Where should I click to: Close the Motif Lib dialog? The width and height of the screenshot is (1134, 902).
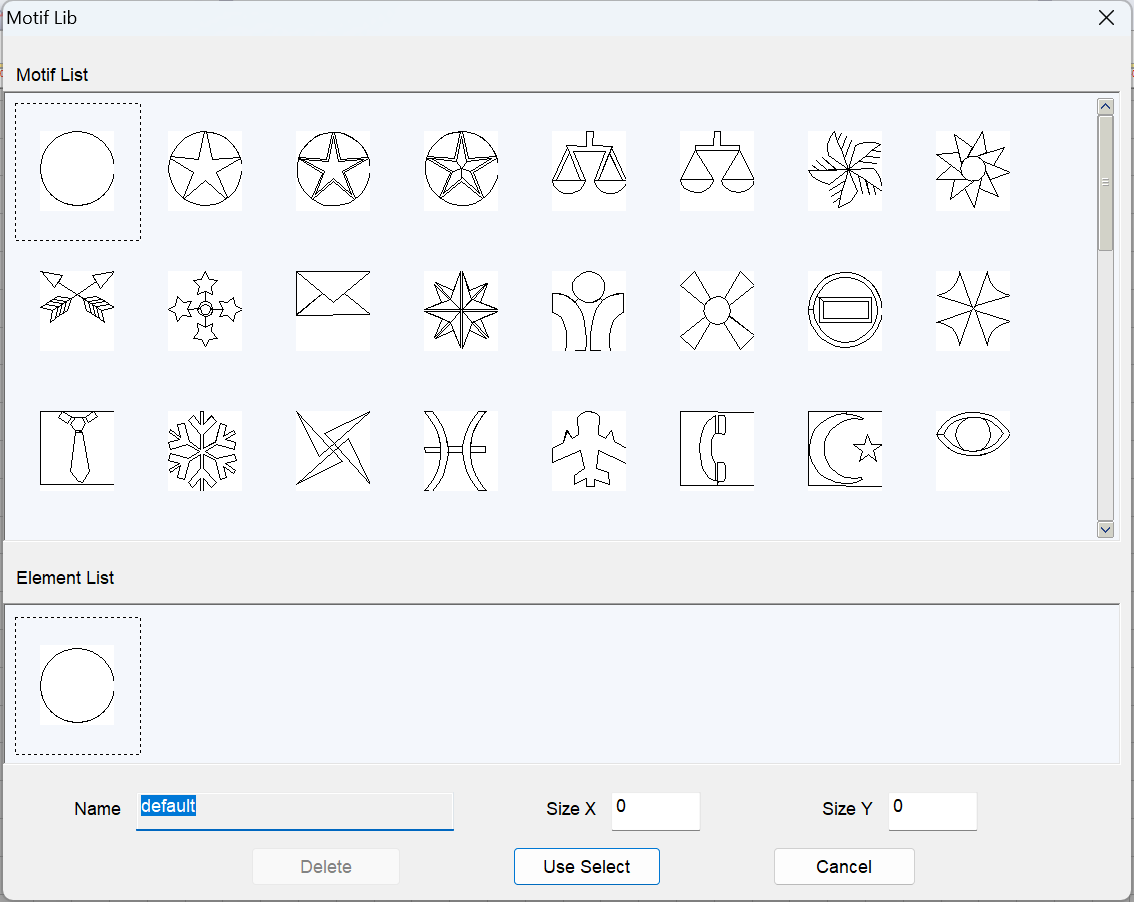(x=1106, y=18)
